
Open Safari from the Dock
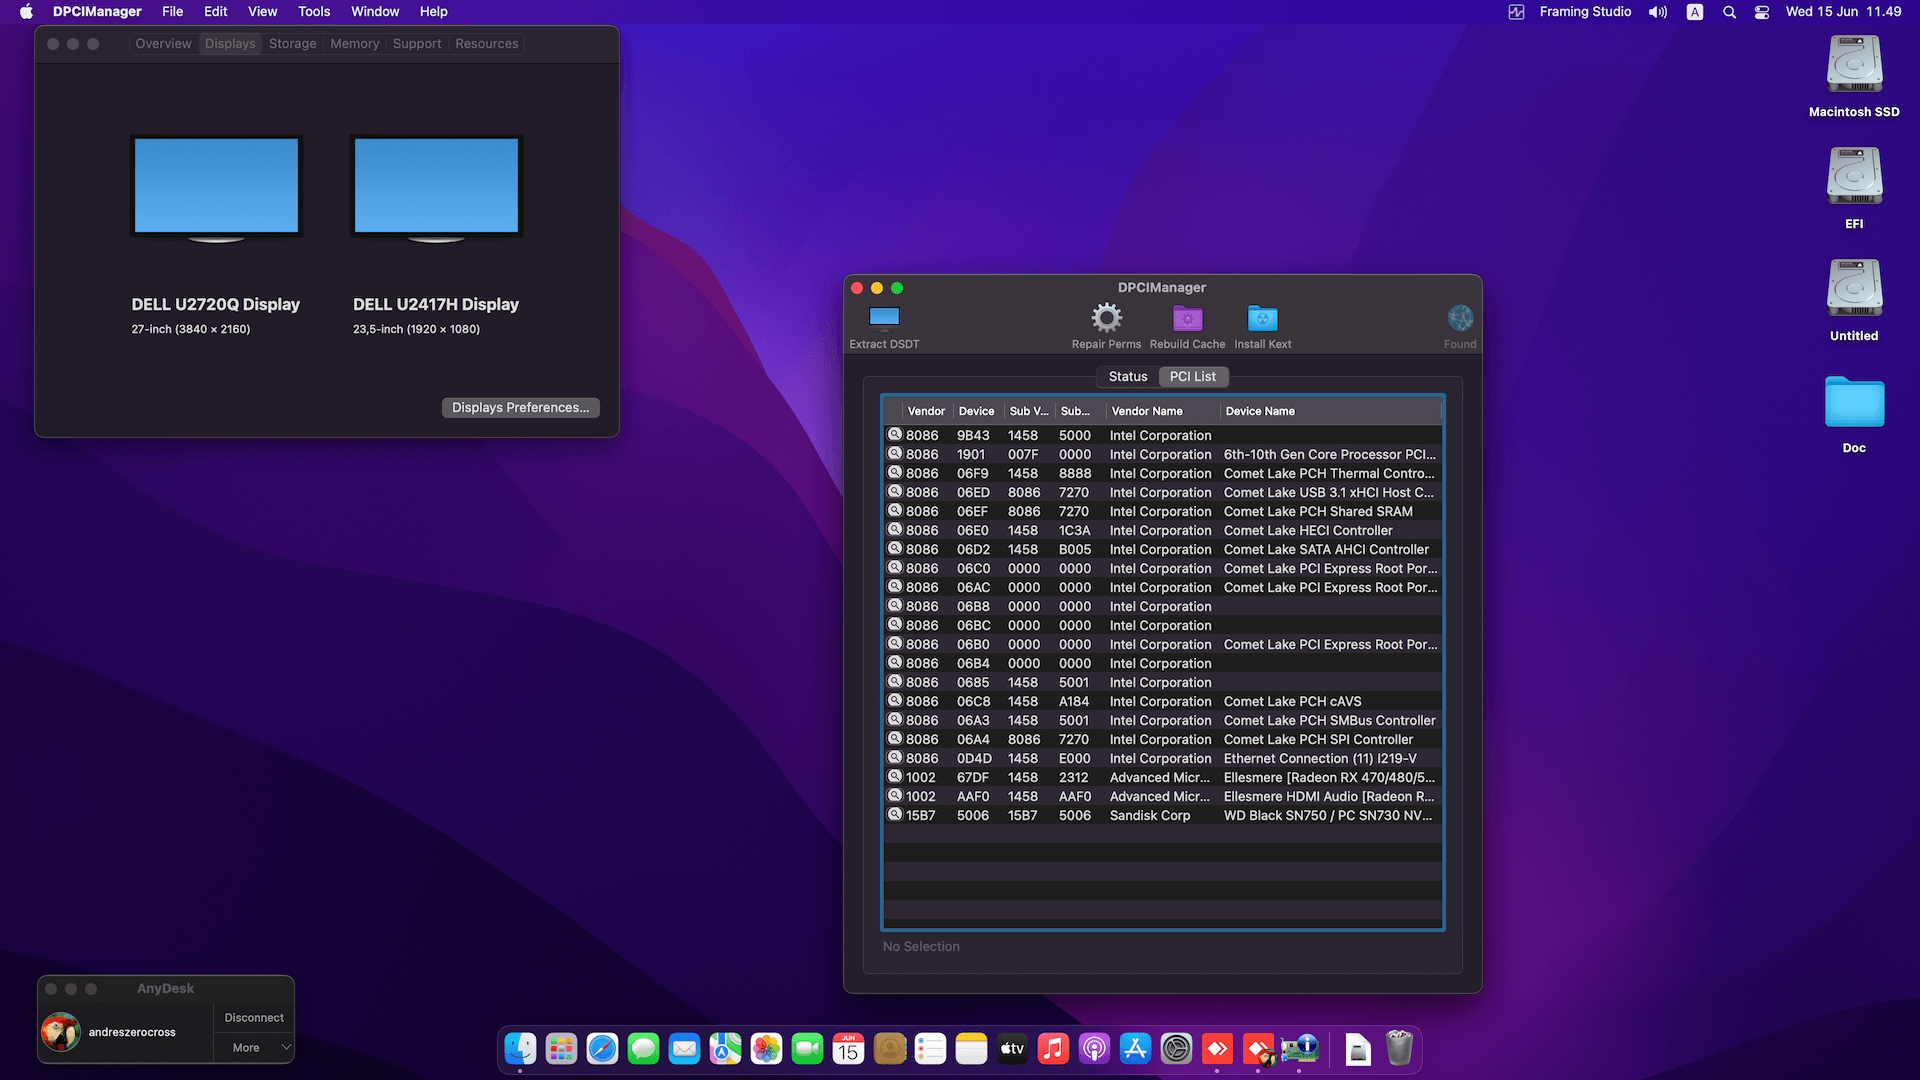[x=602, y=1048]
